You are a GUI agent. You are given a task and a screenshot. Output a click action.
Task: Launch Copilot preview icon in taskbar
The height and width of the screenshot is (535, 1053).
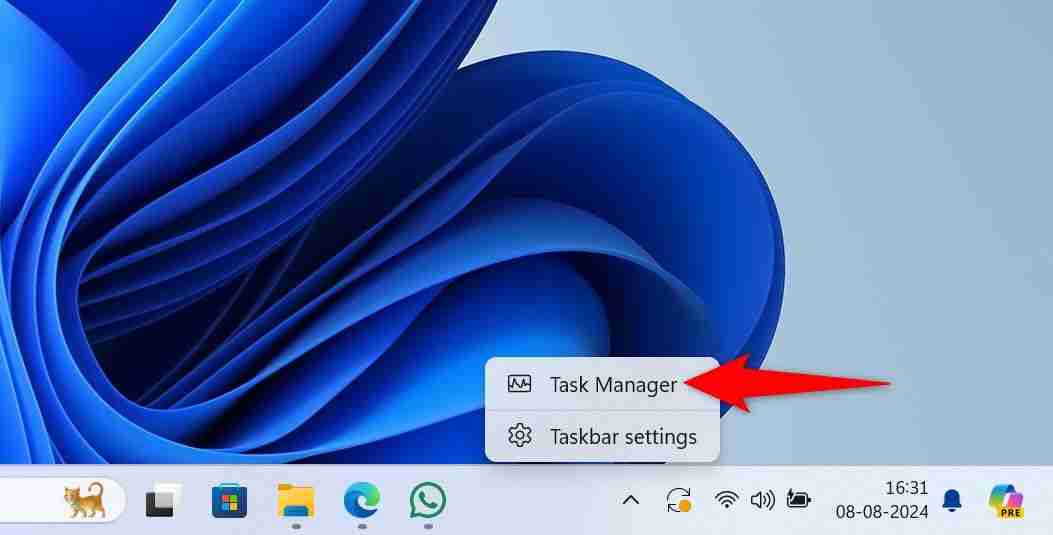click(1005, 501)
